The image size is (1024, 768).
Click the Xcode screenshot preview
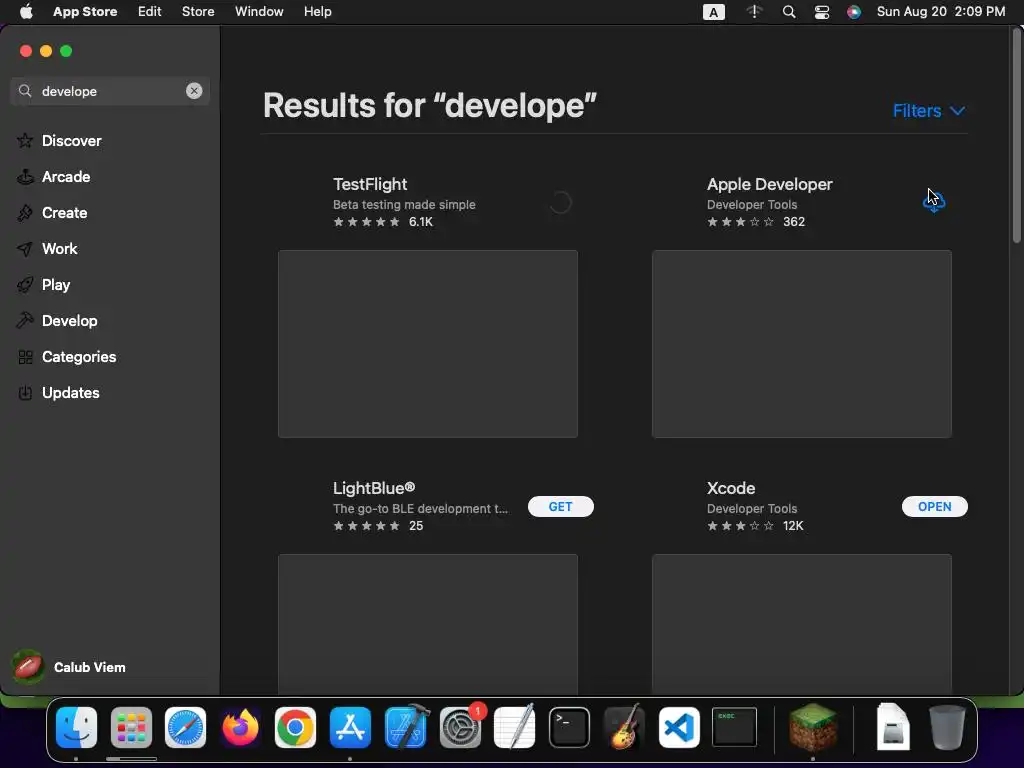coord(801,624)
